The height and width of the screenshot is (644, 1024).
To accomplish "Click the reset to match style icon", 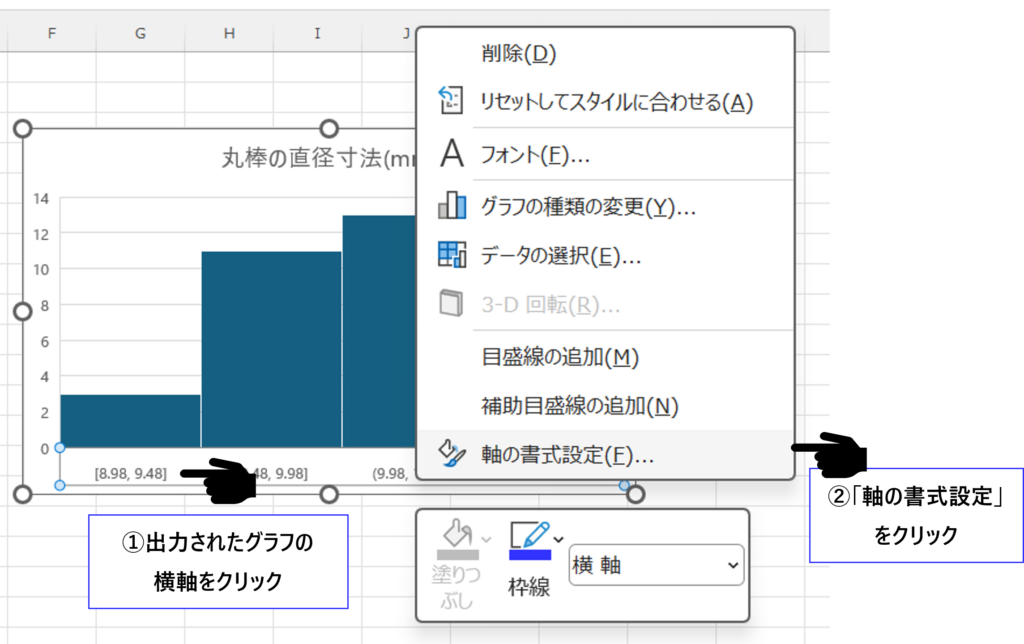I will coord(452,100).
